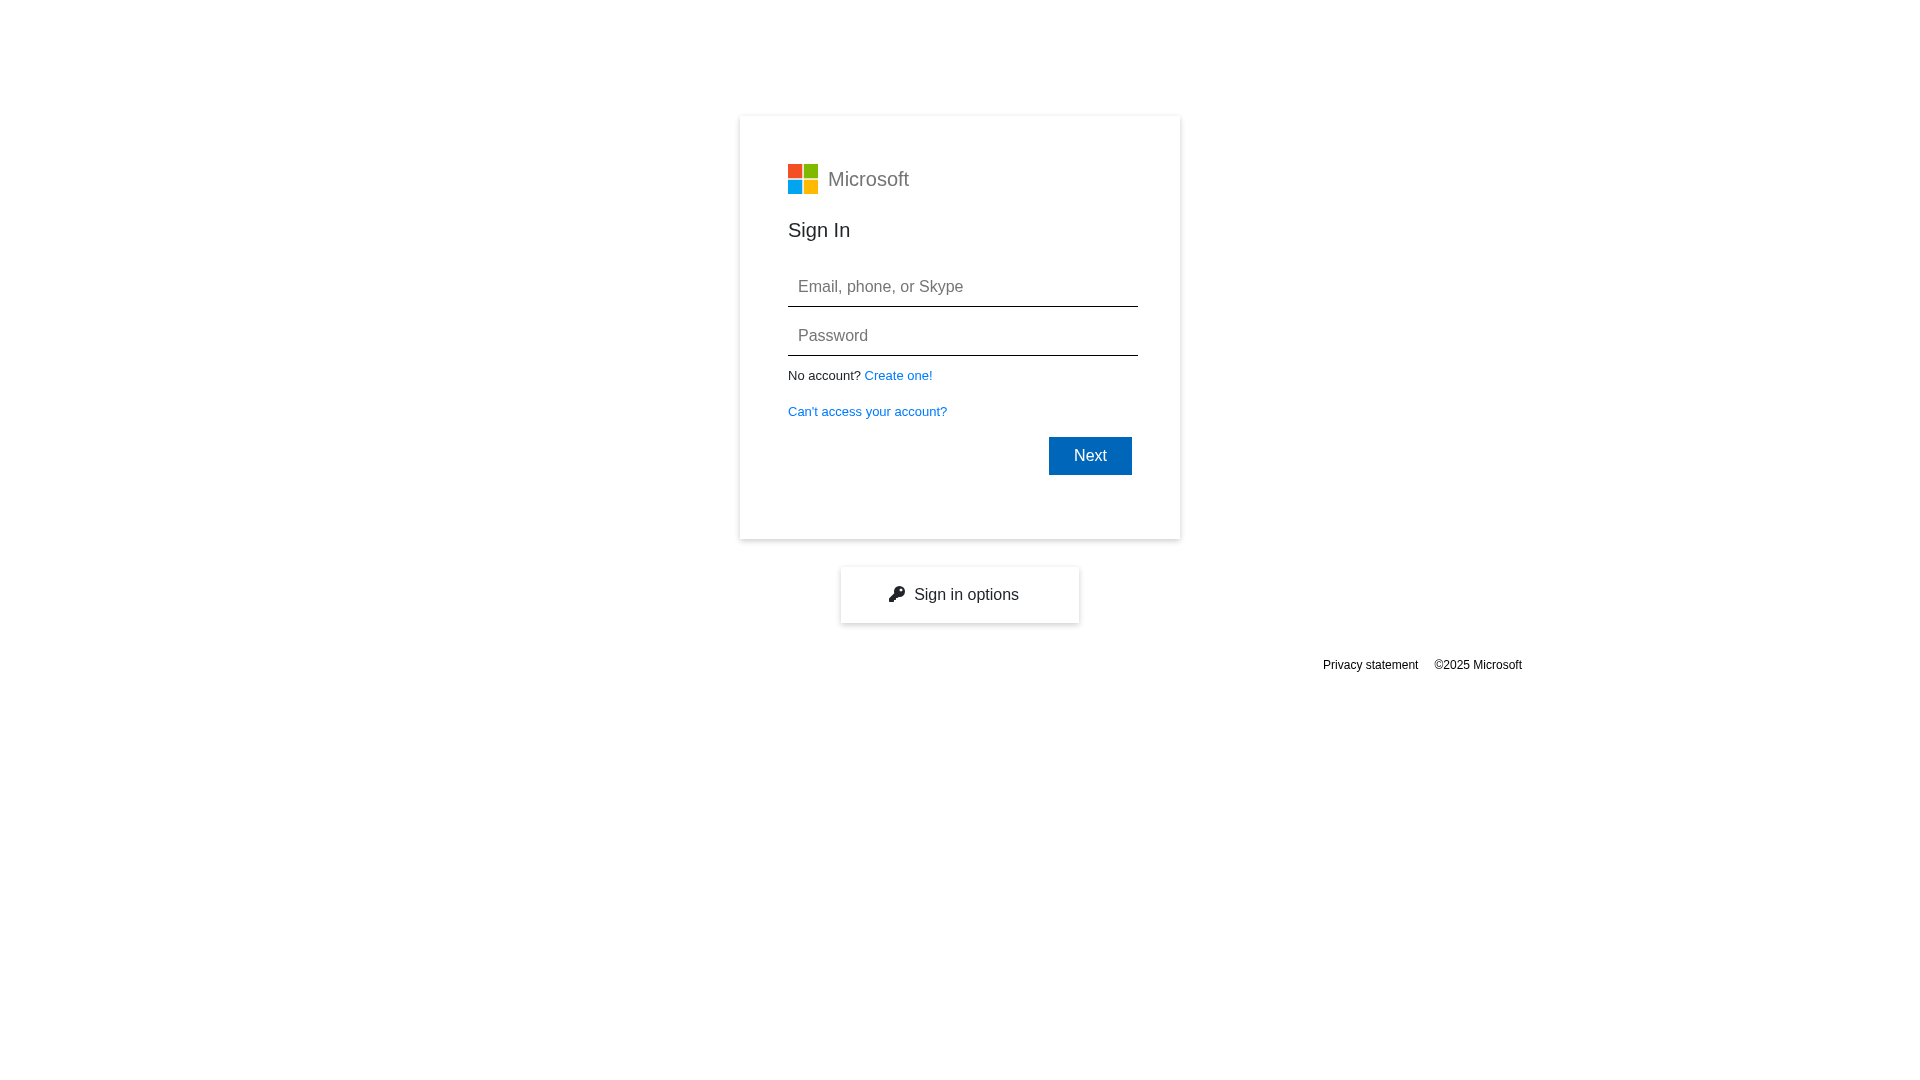Image resolution: width=1920 pixels, height=1080 pixels.
Task: Click the Sign In heading text
Action: click(x=819, y=230)
